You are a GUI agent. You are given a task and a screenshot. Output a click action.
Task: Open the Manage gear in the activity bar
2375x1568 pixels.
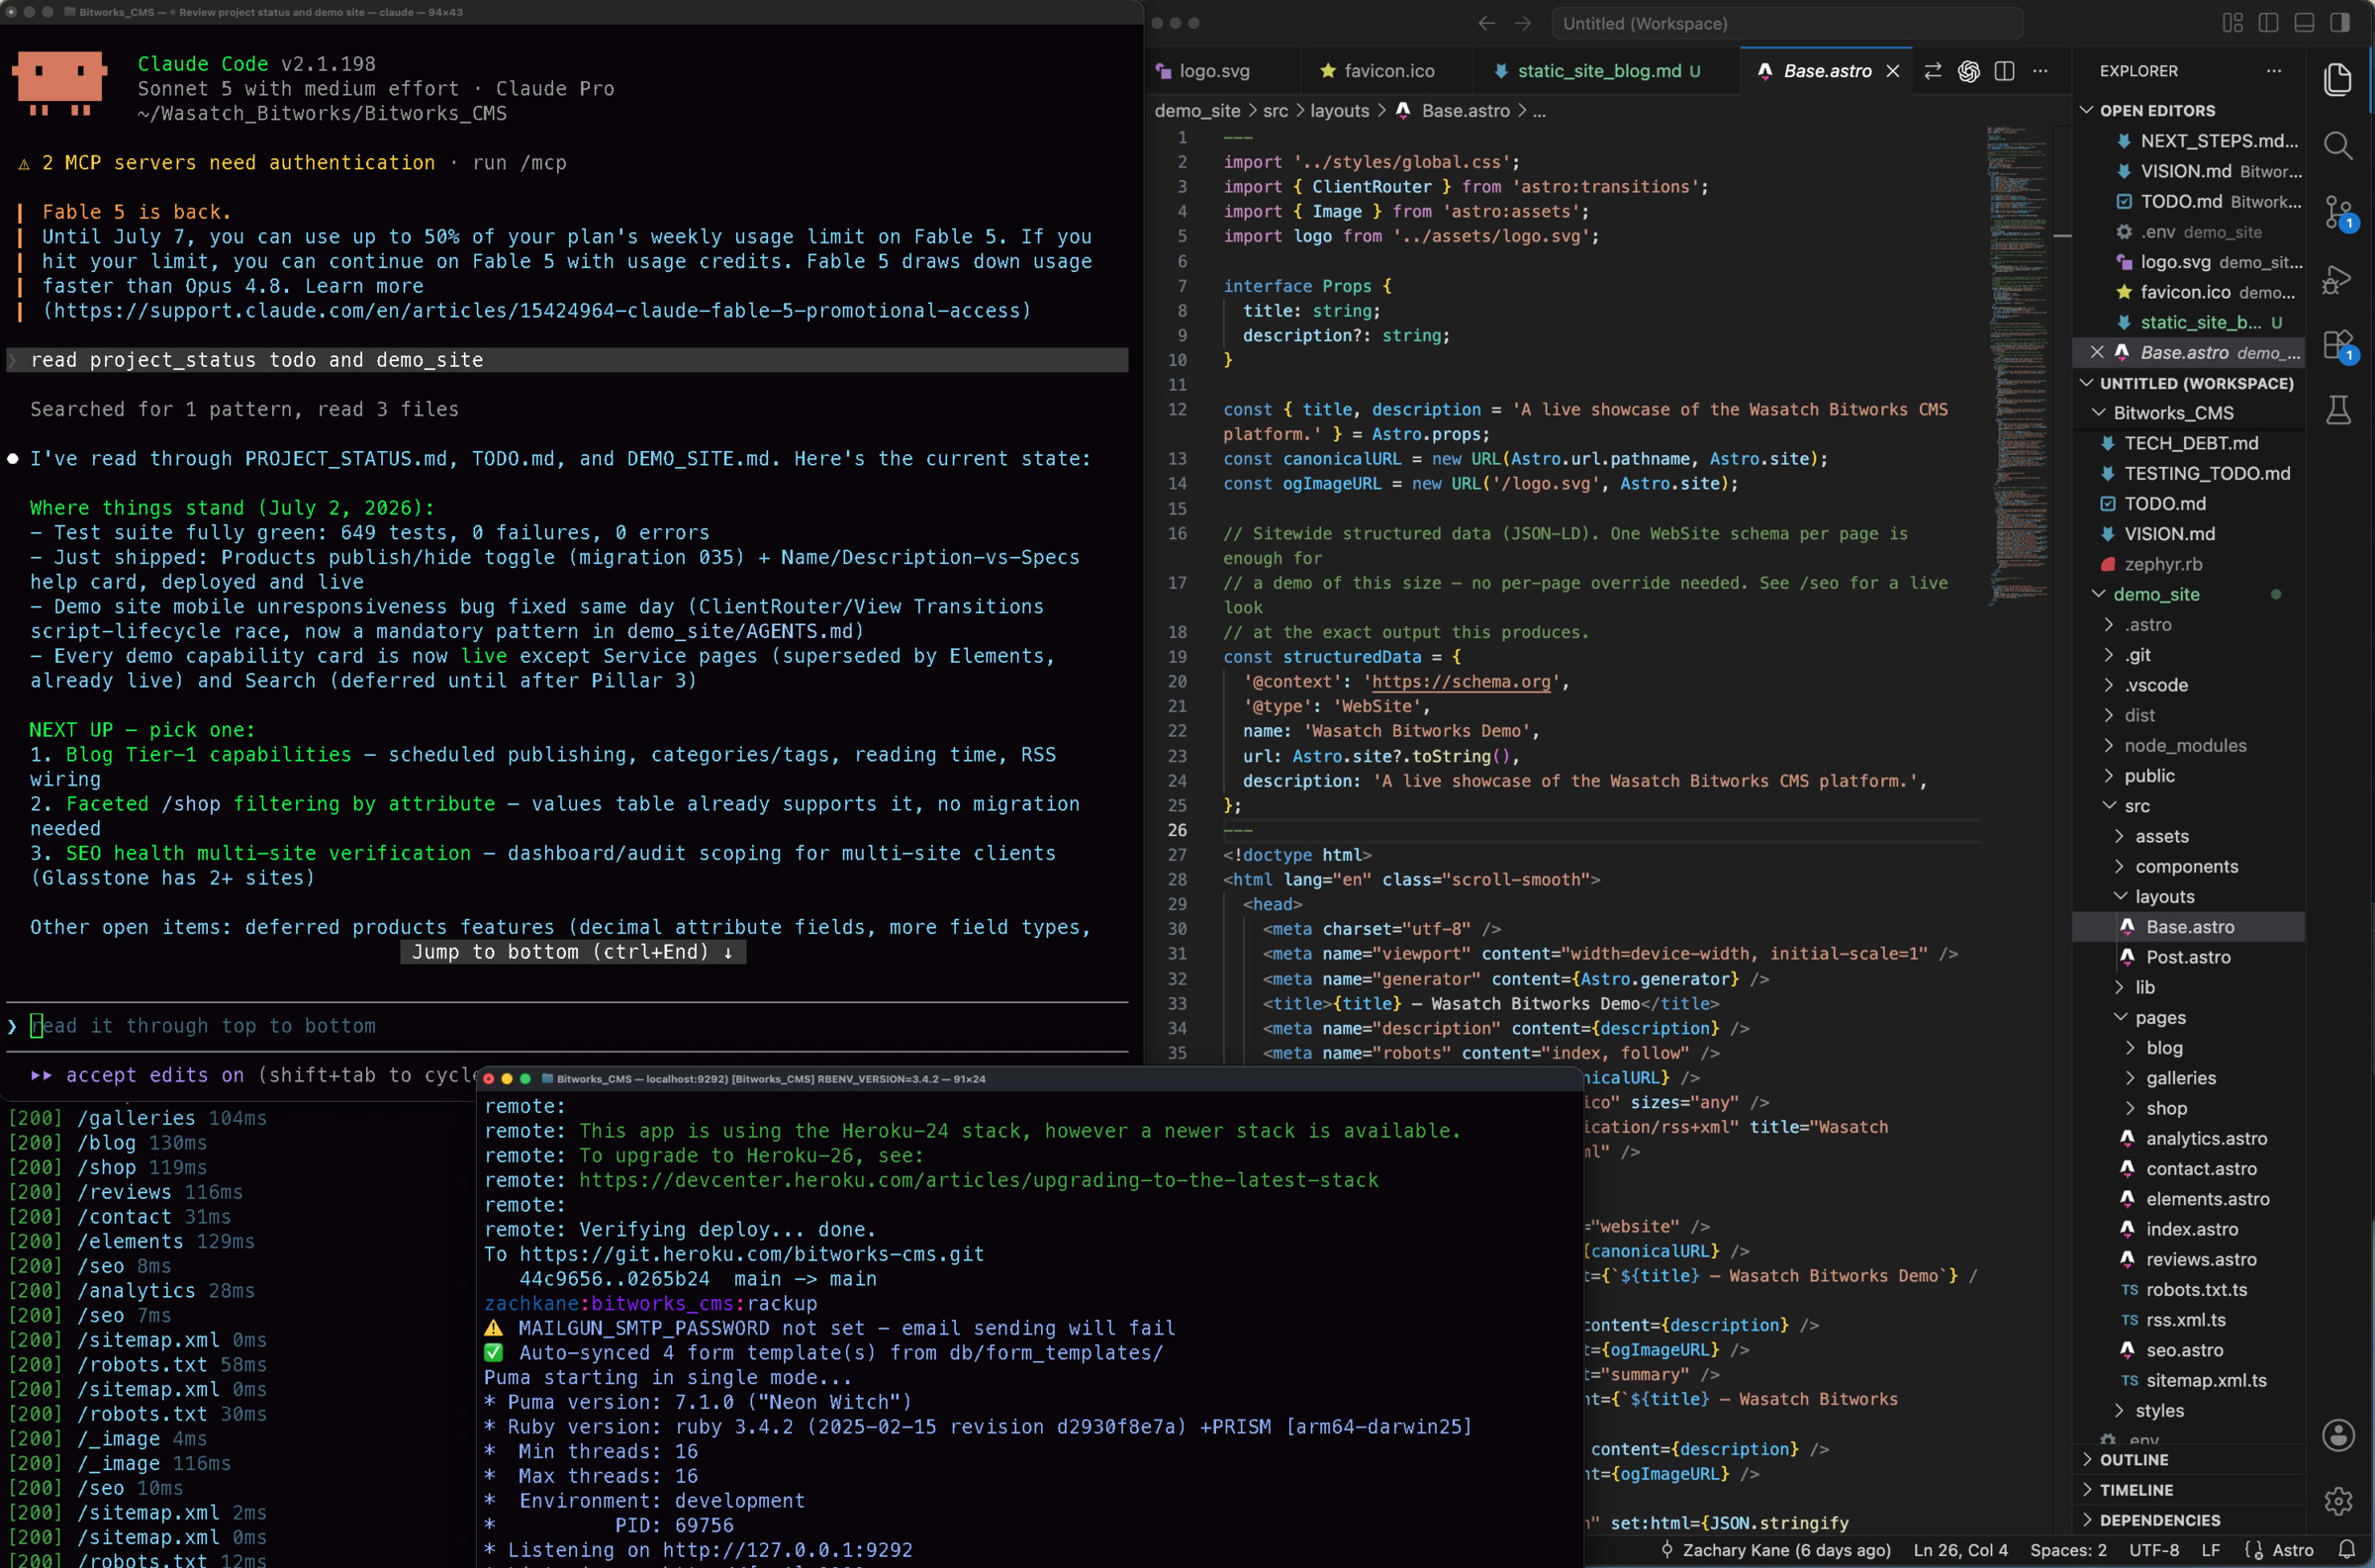pos(2338,1501)
